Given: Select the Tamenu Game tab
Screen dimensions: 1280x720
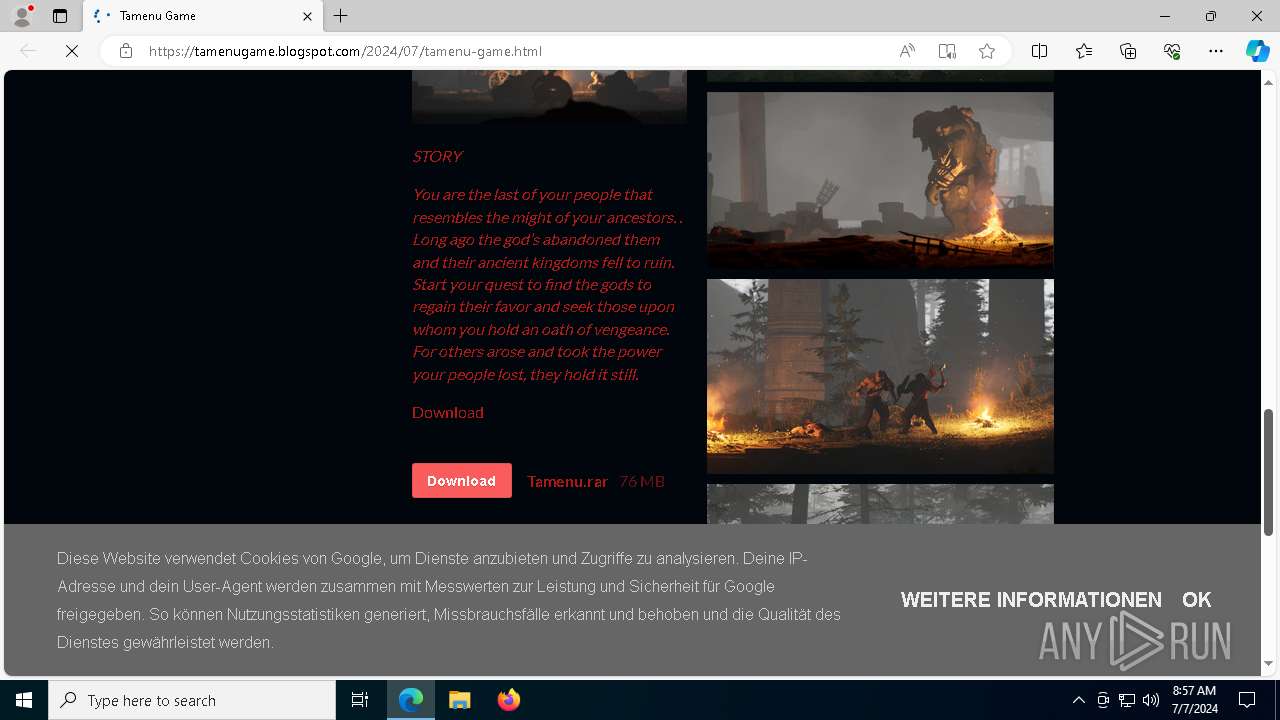Looking at the screenshot, I should click(x=203, y=16).
